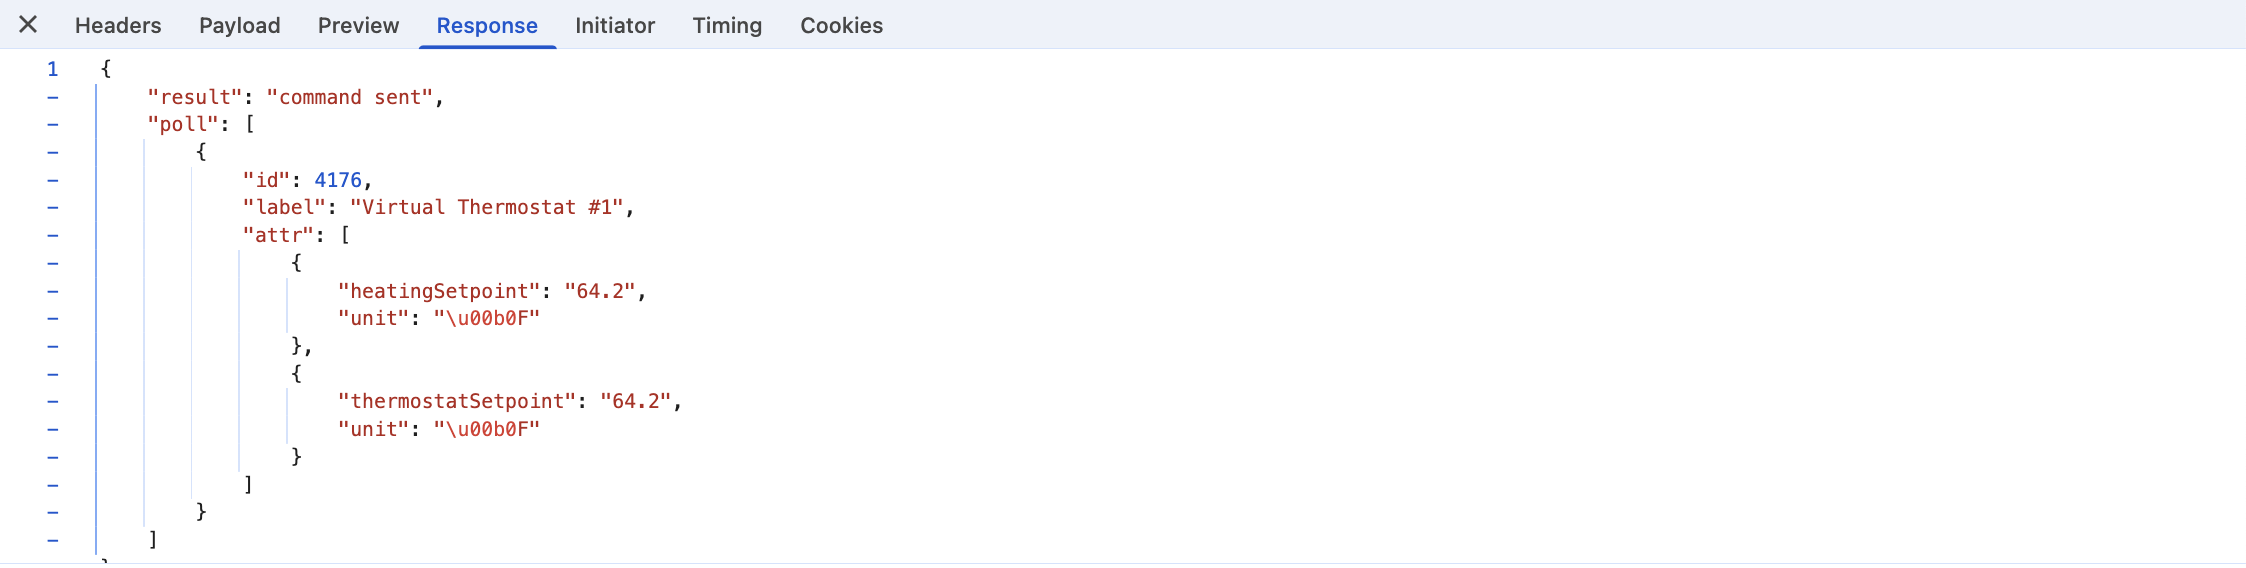Click line number 1 in the gutter
Viewport: 2246px width, 568px height.
coord(53,69)
